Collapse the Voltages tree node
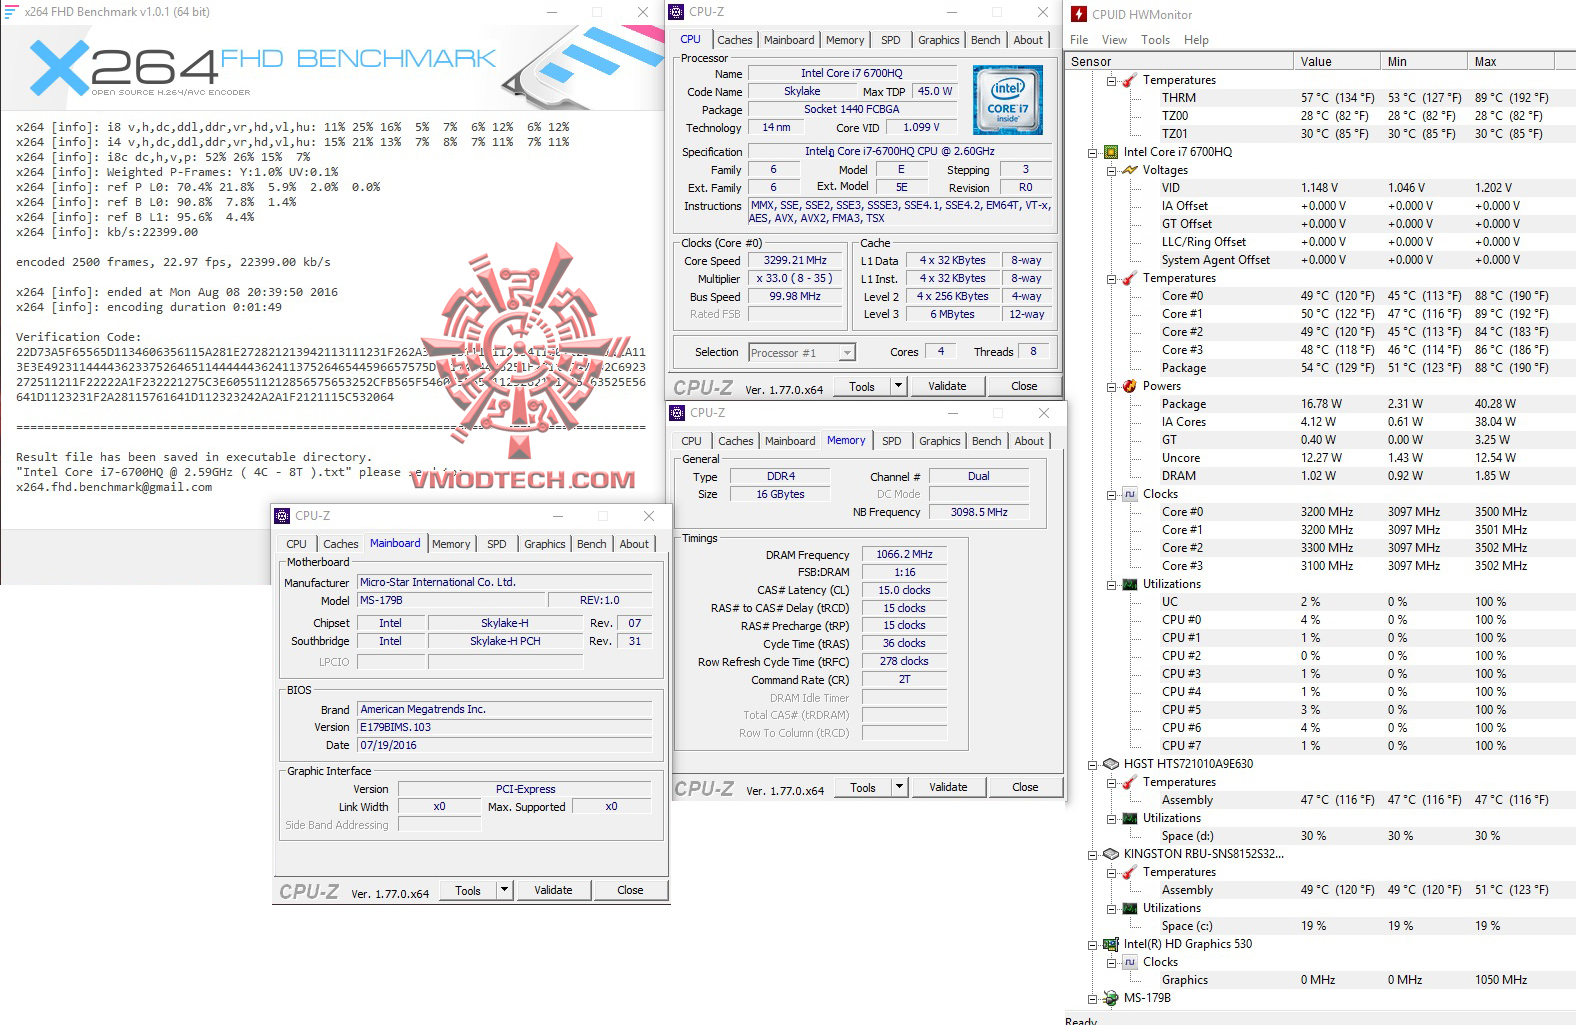Screen dimensions: 1576x1025 [1112, 171]
